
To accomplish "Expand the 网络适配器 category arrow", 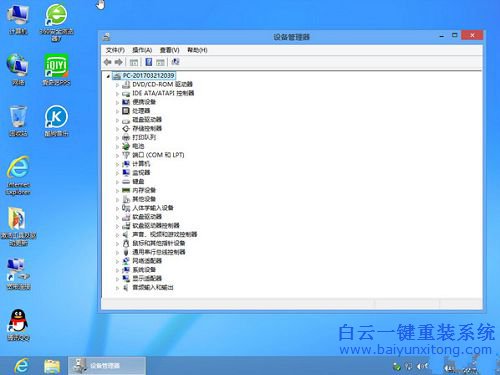I will point(117,262).
